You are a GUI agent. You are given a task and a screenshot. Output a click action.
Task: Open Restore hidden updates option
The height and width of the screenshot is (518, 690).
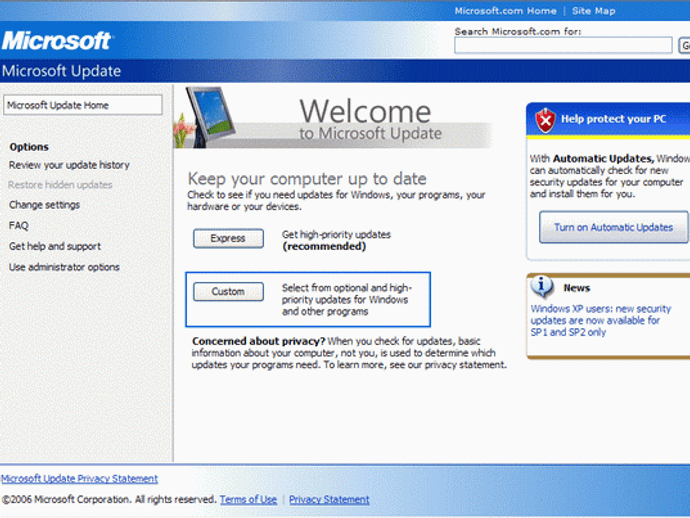point(60,185)
